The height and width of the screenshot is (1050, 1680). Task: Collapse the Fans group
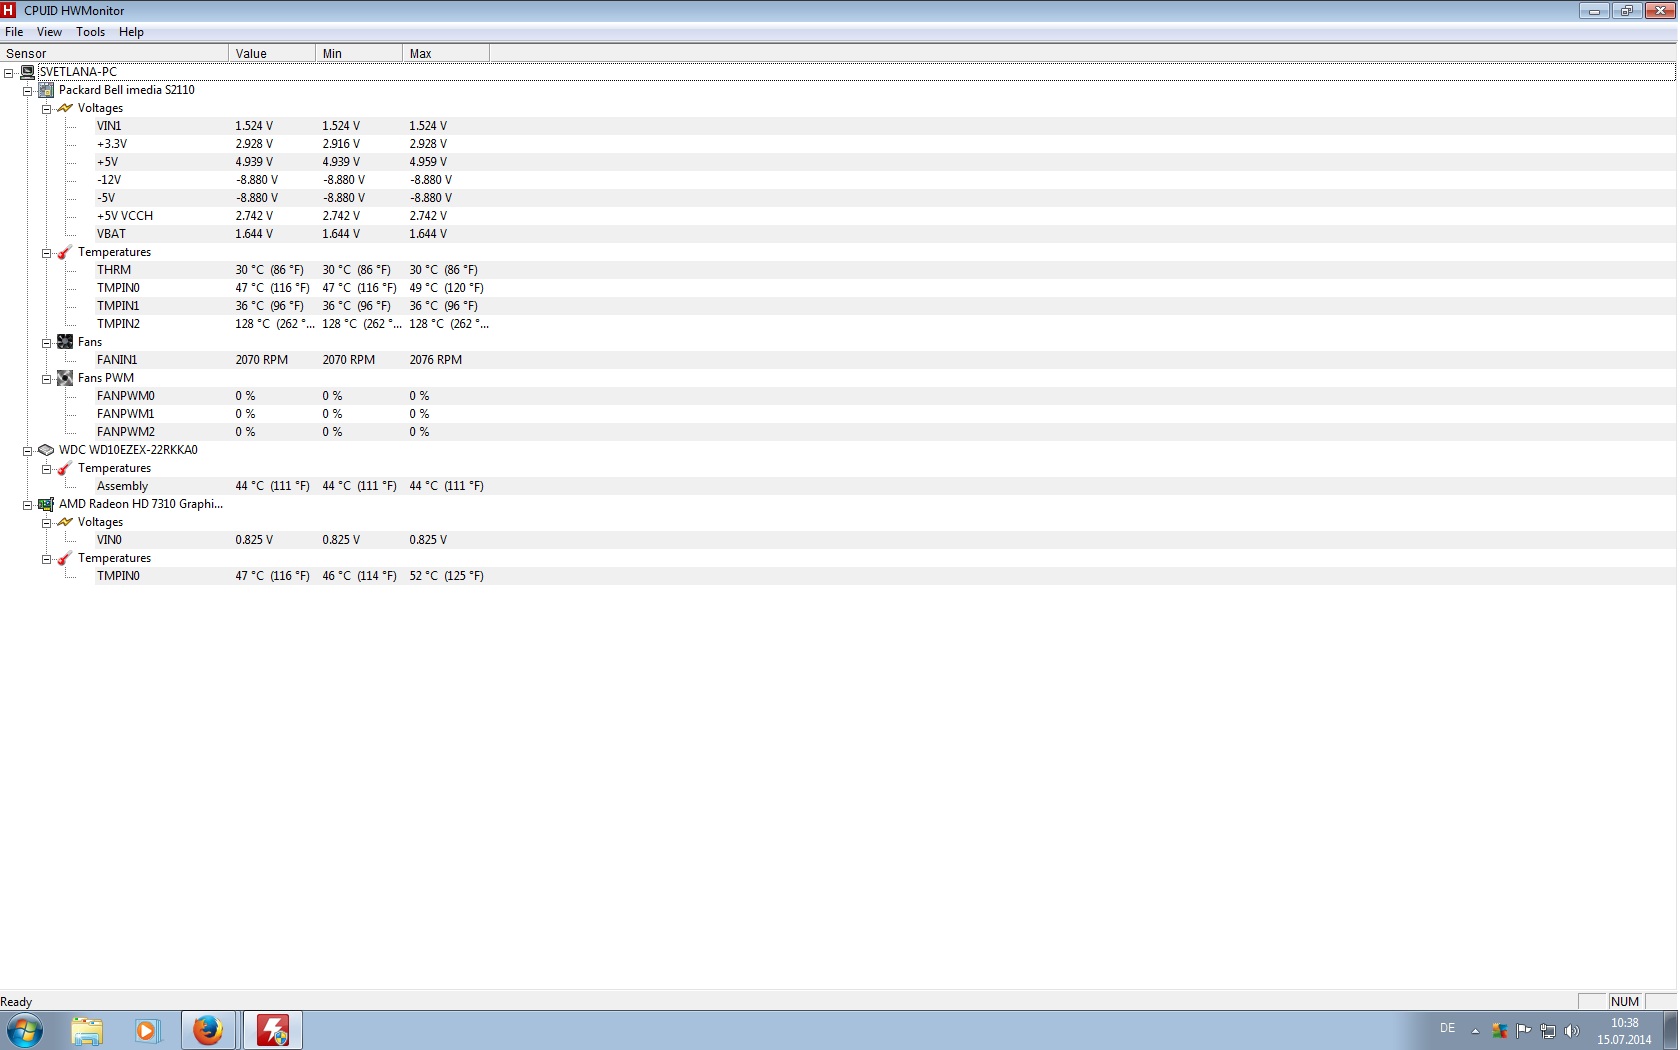46,343
